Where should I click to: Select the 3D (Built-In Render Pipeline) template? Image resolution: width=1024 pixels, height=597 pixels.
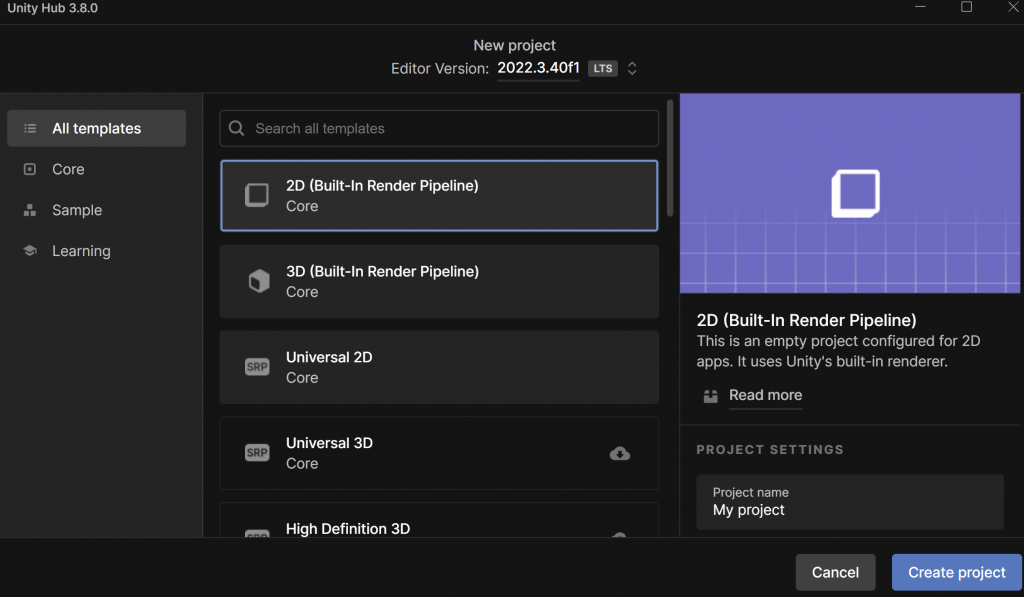(439, 282)
